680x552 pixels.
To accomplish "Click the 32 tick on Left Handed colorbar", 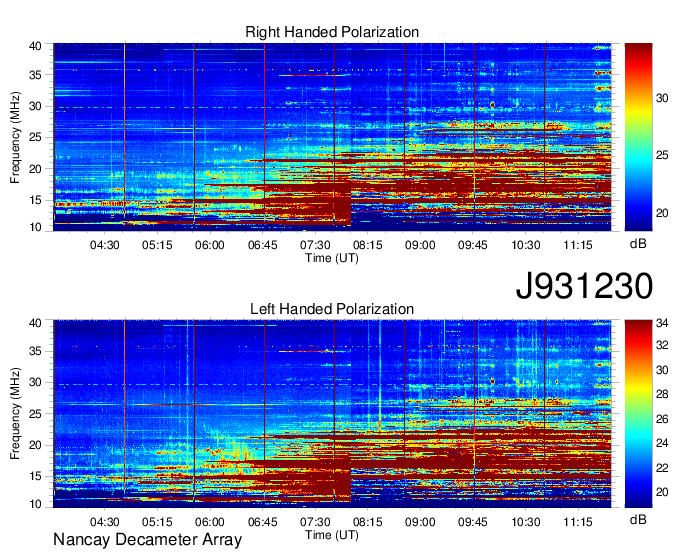I will point(662,345).
